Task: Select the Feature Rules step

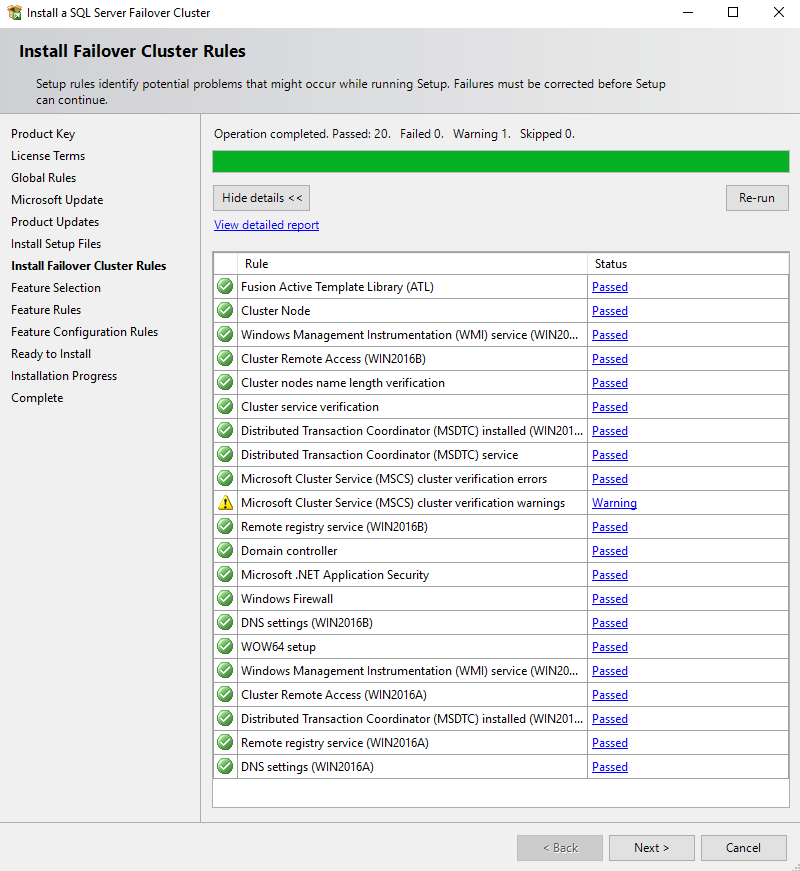Action: [46, 309]
